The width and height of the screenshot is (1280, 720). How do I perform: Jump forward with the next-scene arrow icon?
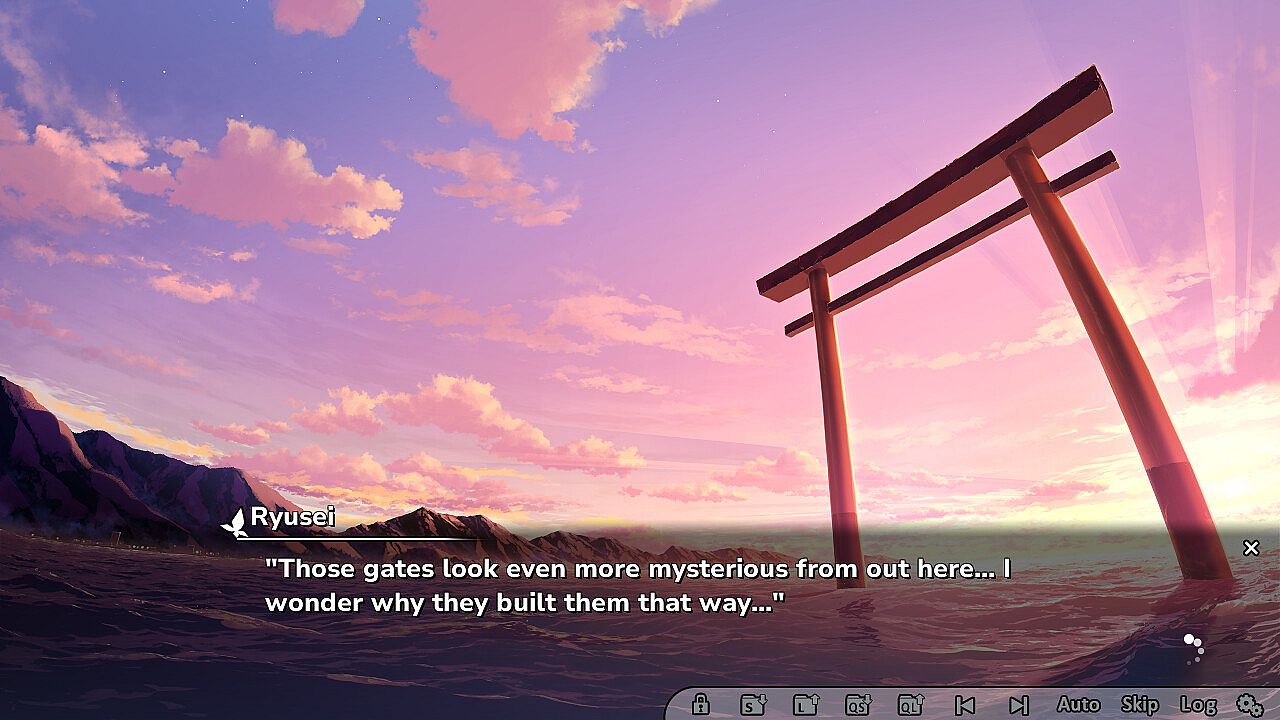(x=1018, y=705)
